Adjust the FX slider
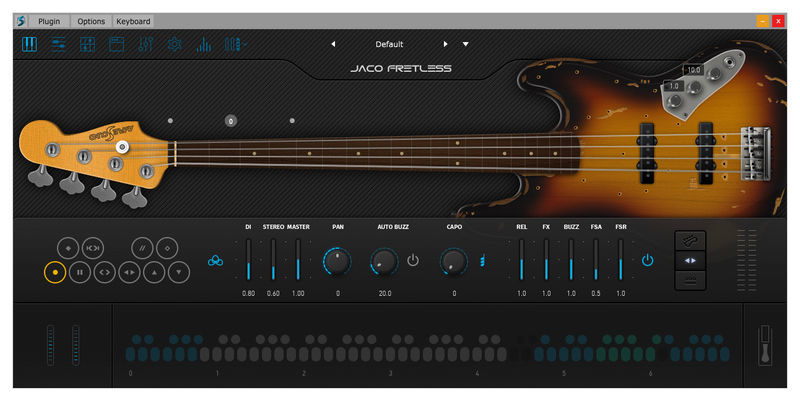The height and width of the screenshot is (401, 800). point(546,259)
